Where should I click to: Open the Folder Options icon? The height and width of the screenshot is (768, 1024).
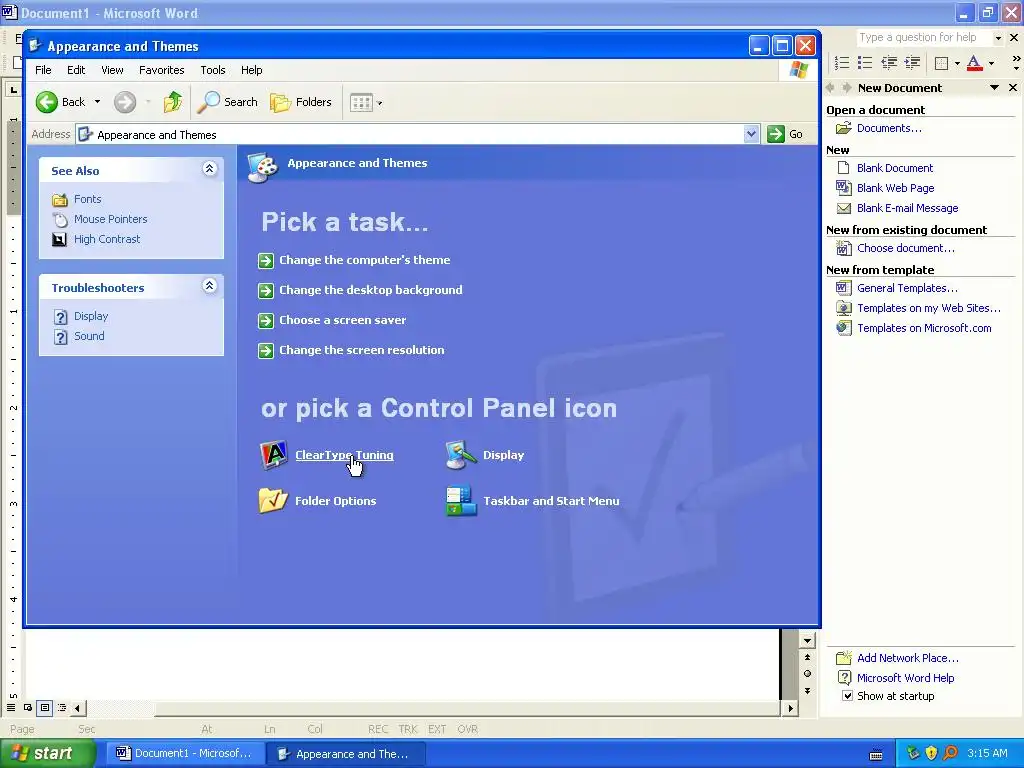pos(273,501)
